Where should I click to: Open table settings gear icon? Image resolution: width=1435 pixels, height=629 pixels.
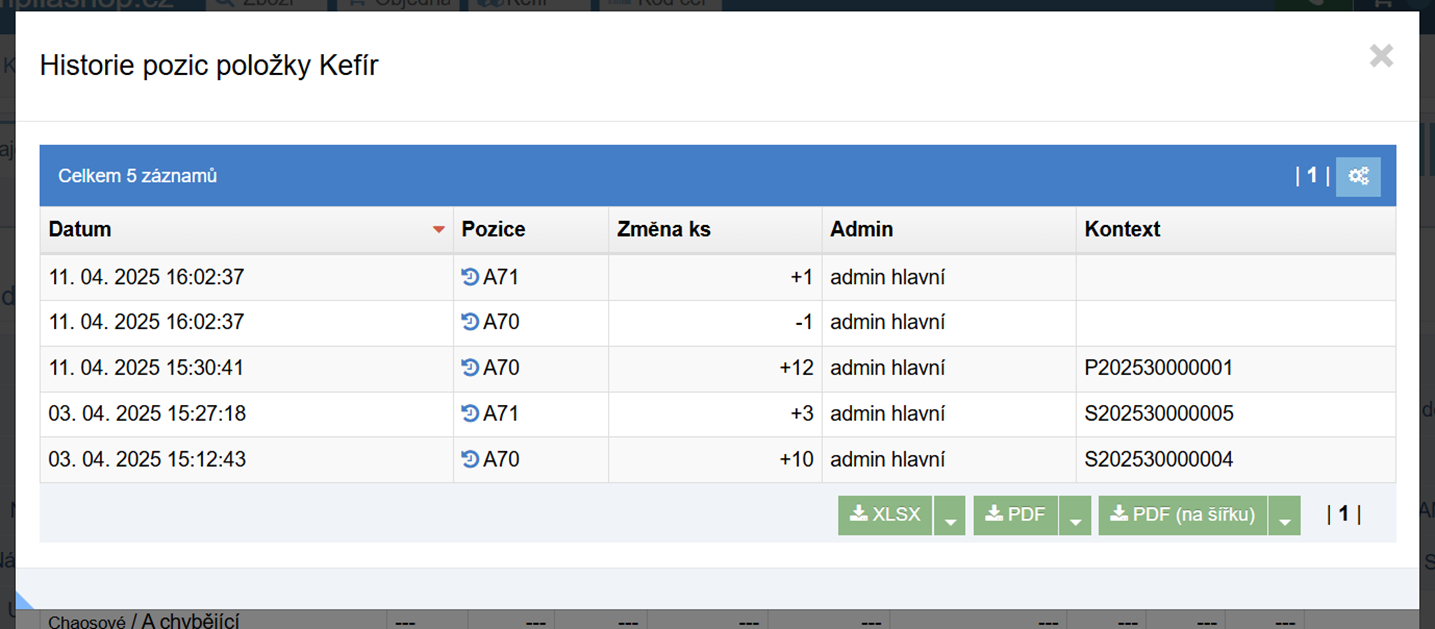pyautogui.click(x=1358, y=176)
